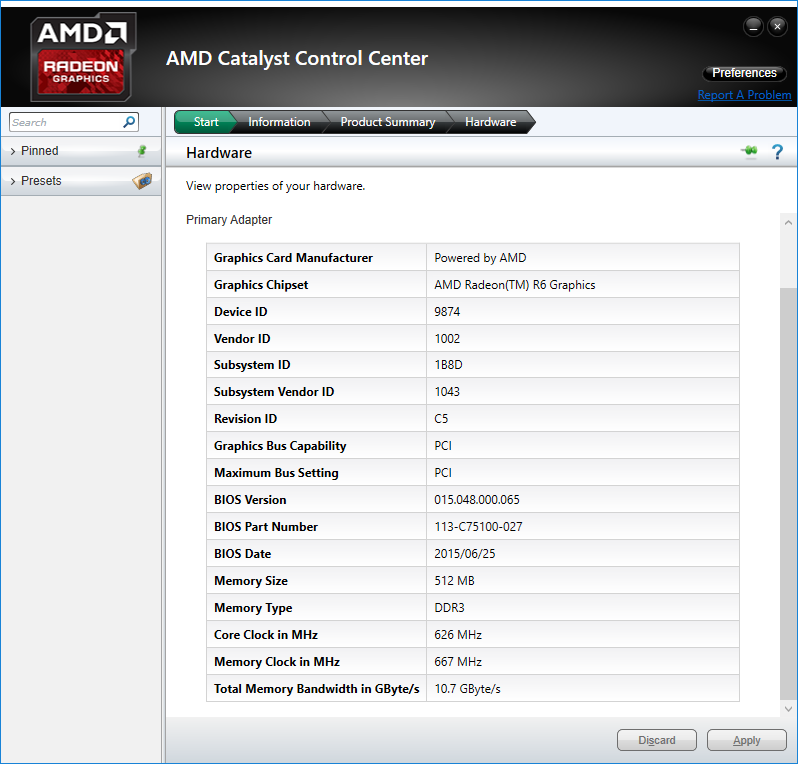Open help with the question mark icon

click(x=777, y=152)
